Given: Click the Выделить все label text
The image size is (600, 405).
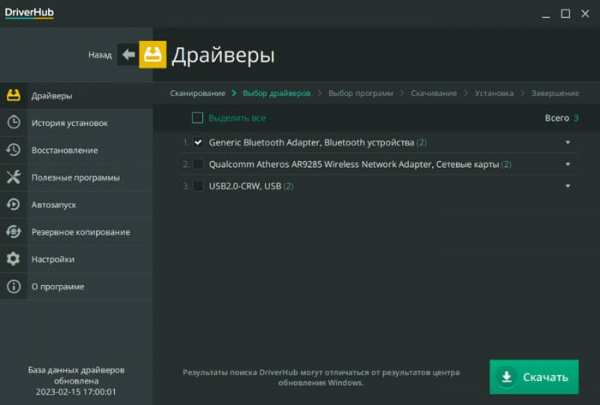Looking at the screenshot, I should [x=237, y=118].
